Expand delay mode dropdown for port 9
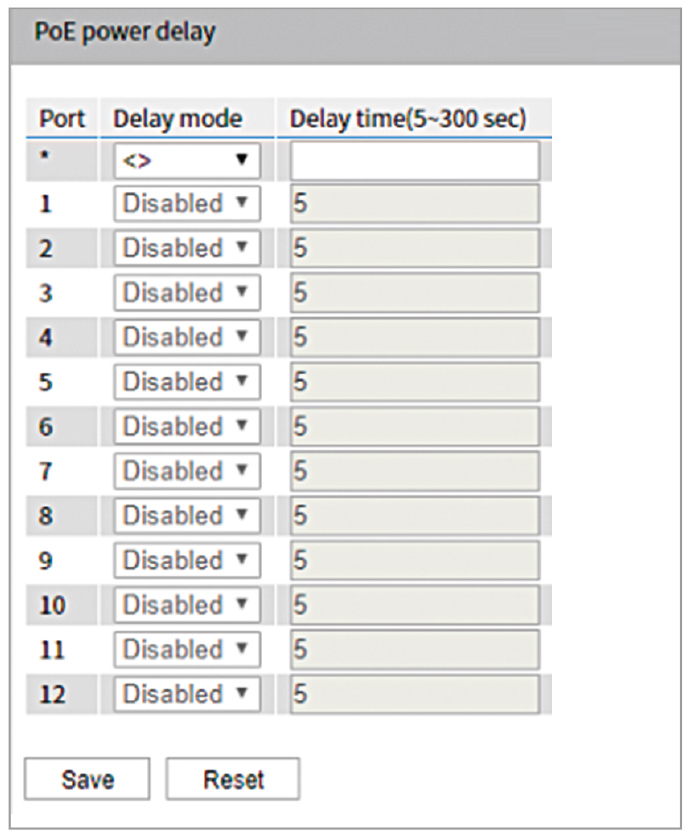This screenshot has height=839, width=689. click(186, 560)
